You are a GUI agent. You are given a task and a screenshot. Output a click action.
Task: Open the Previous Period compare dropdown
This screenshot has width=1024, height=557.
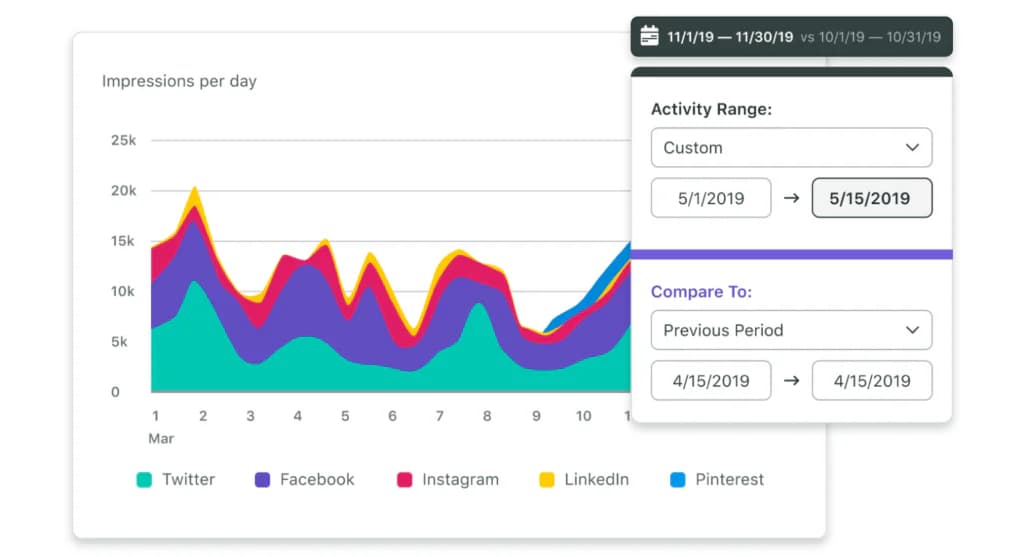[x=791, y=330]
